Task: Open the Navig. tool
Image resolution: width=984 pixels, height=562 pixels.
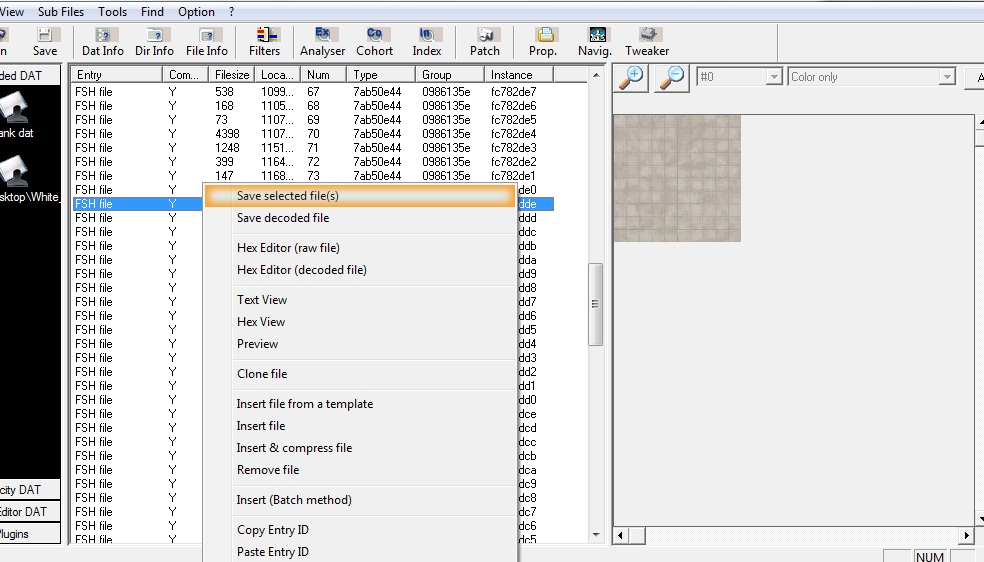Action: click(x=595, y=42)
